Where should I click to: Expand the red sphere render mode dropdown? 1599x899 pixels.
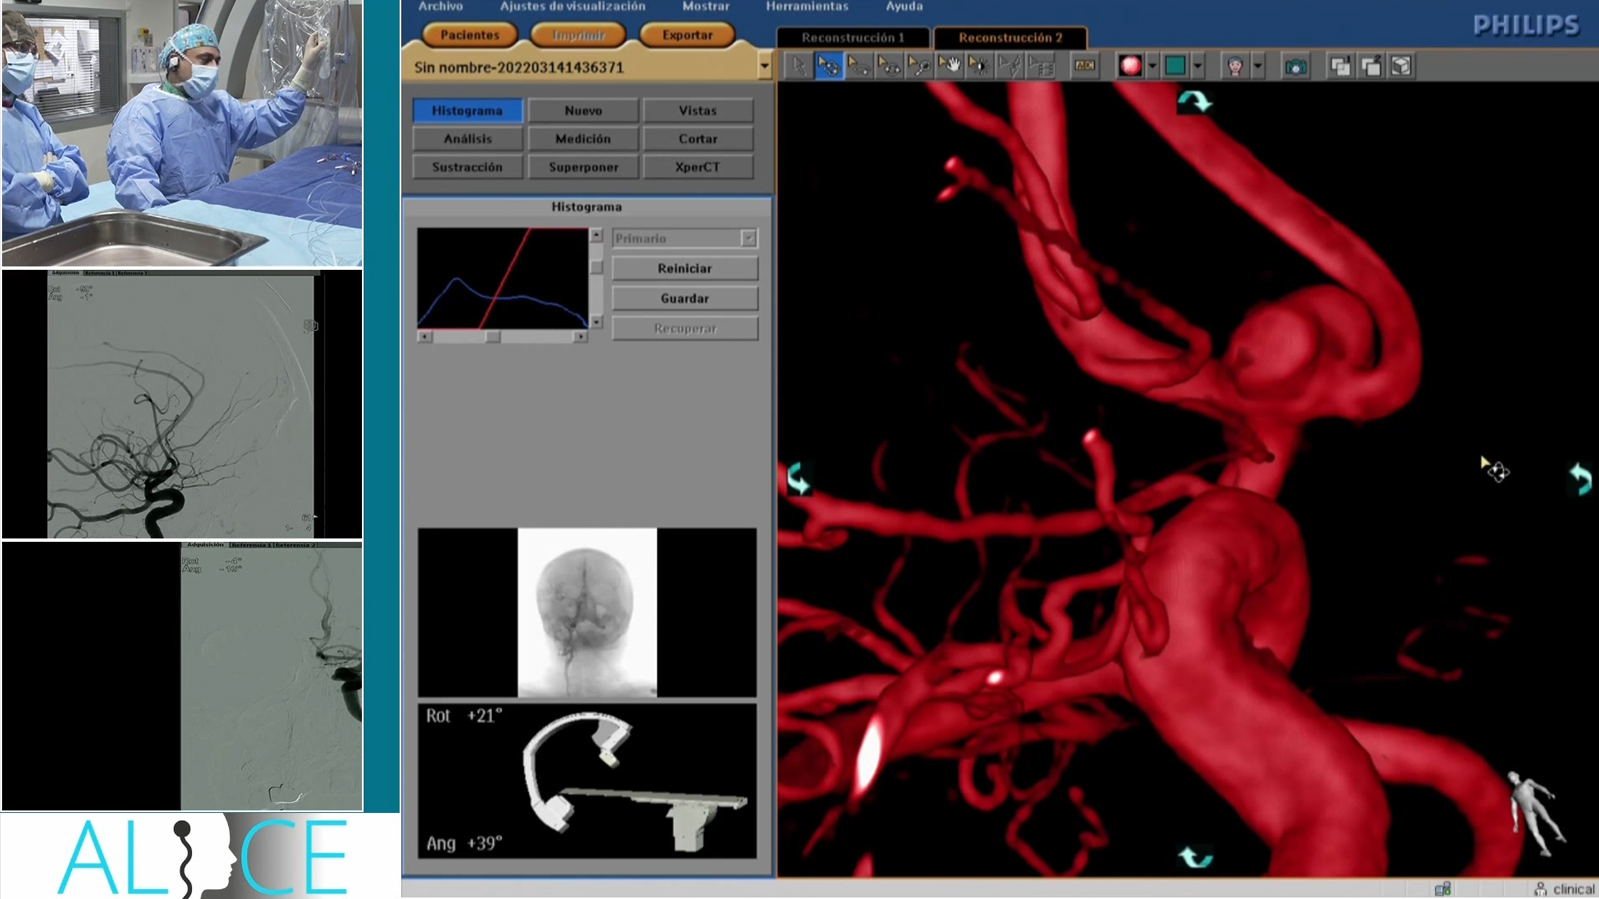[1152, 66]
